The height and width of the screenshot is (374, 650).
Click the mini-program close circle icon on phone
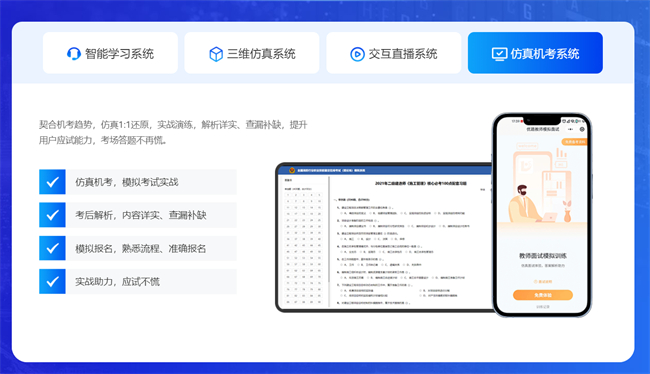pos(582,129)
